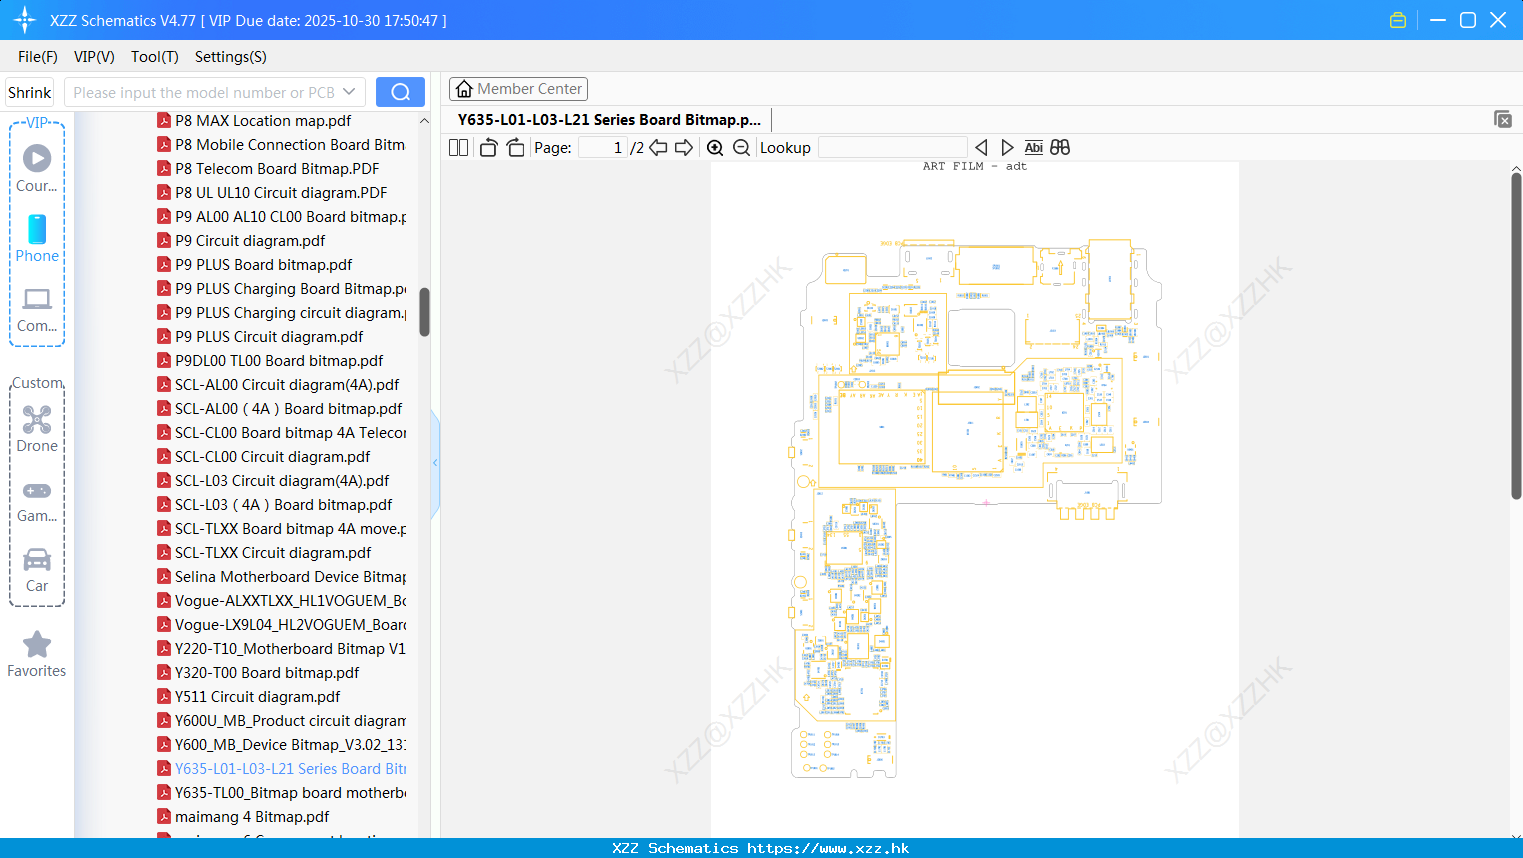Viewport: 1523px width, 858px height.
Task: Go to previous page with left arrow
Action: (x=658, y=147)
